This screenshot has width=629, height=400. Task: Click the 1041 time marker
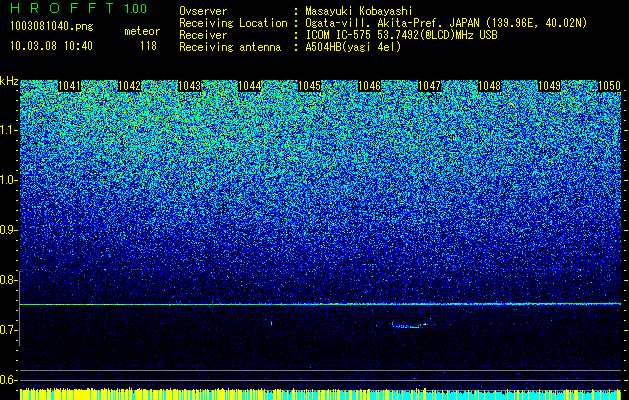69,86
